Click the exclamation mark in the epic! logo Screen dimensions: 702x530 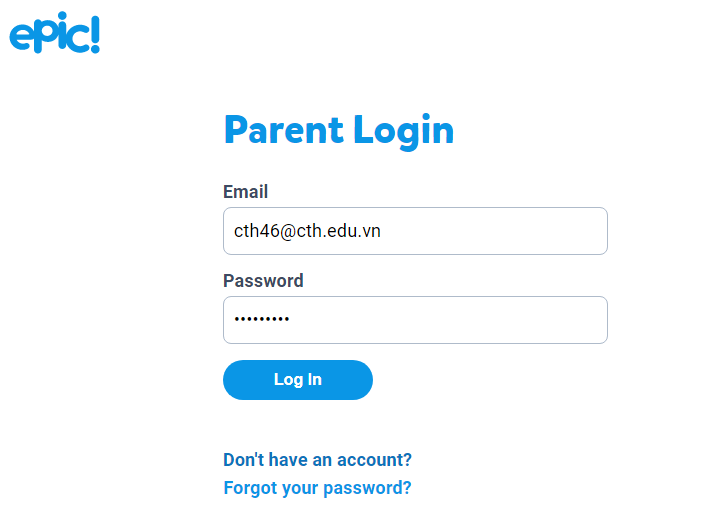click(x=94, y=32)
